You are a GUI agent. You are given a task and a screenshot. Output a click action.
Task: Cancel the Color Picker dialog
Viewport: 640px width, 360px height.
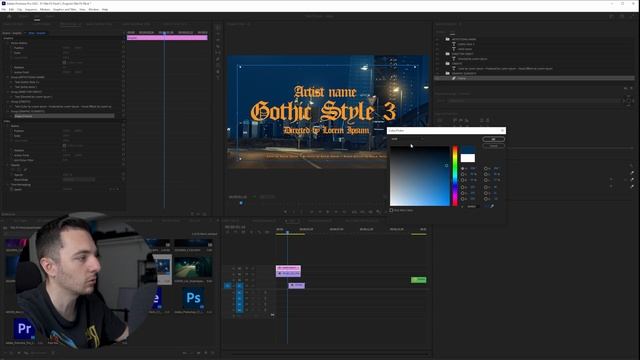[x=493, y=146]
